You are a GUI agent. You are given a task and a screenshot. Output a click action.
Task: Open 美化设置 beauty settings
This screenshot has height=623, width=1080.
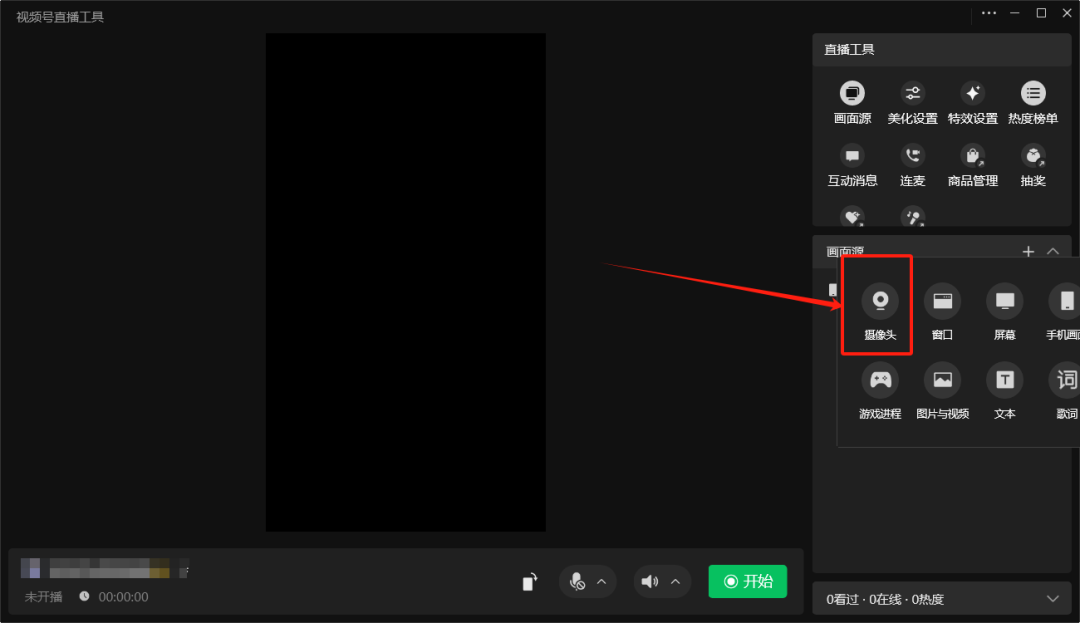click(x=912, y=94)
